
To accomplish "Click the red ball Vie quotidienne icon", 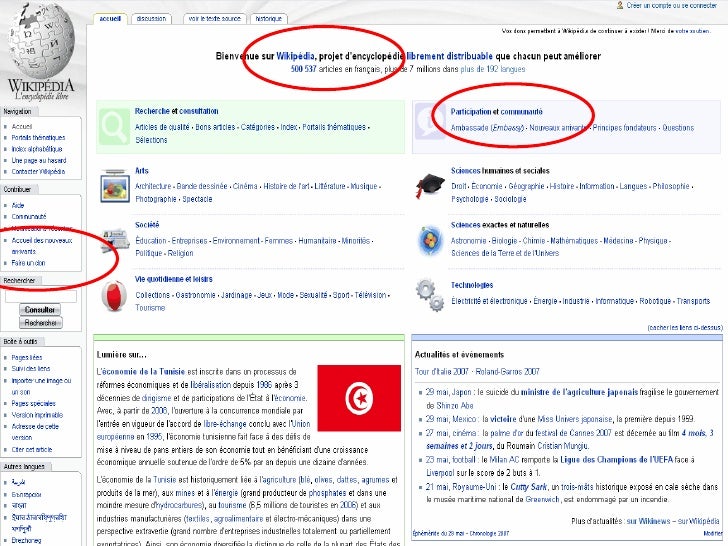I will [x=114, y=296].
